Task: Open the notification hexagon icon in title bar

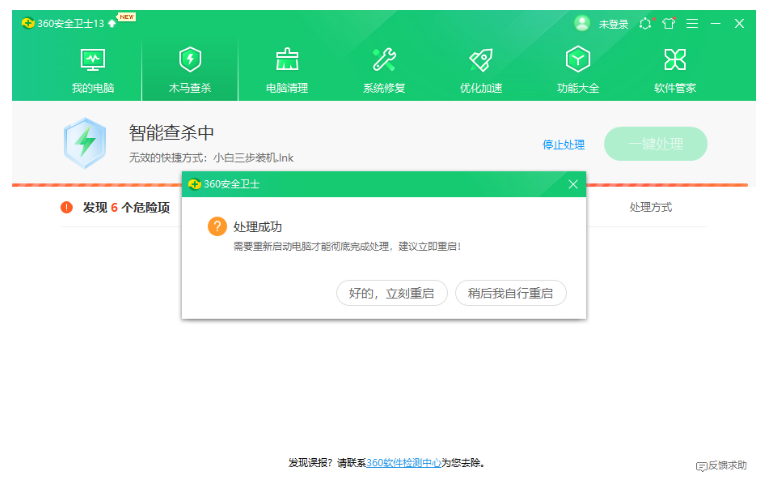Action: [x=645, y=24]
